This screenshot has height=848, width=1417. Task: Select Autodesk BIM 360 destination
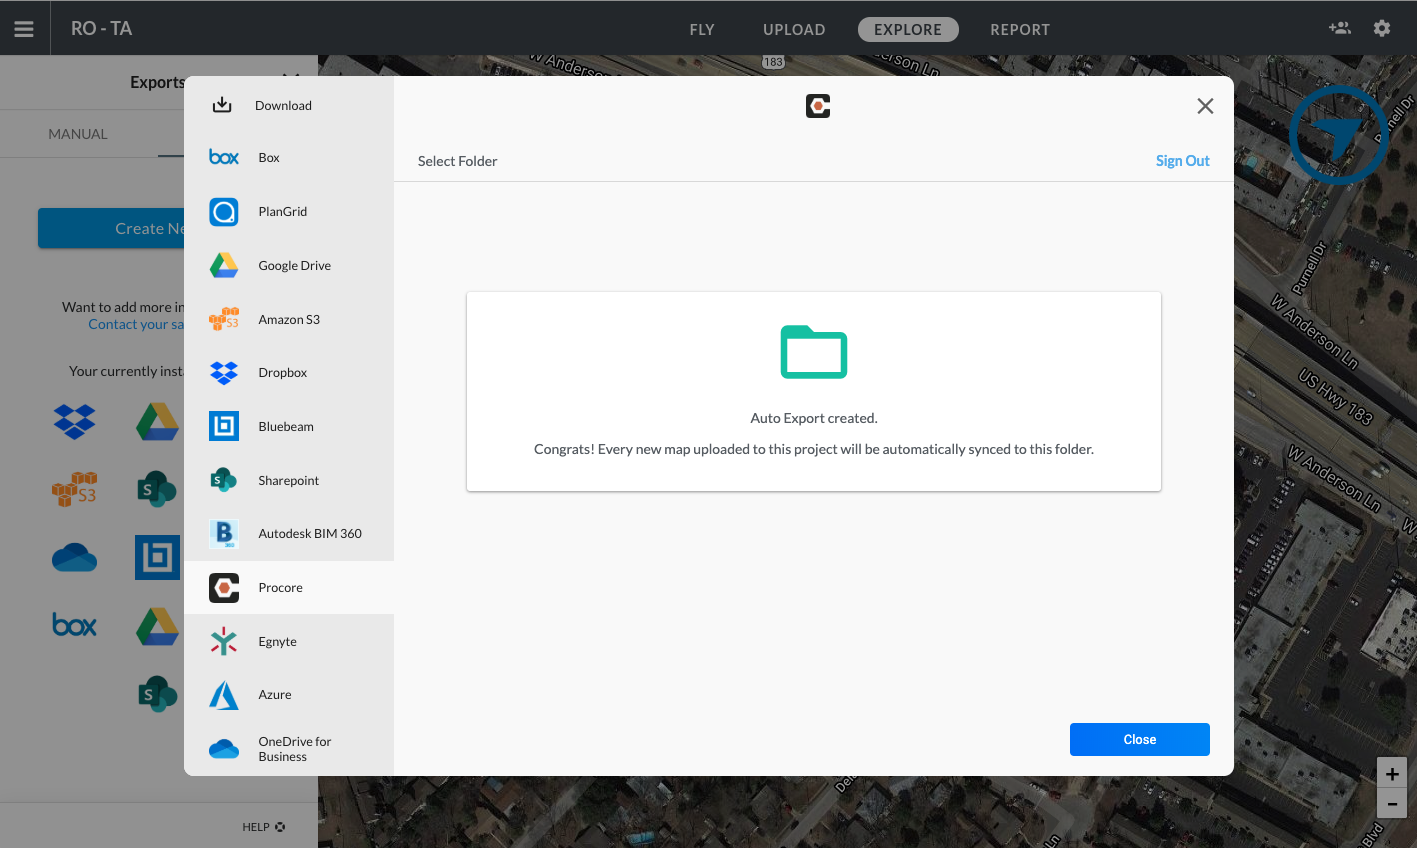(x=289, y=534)
